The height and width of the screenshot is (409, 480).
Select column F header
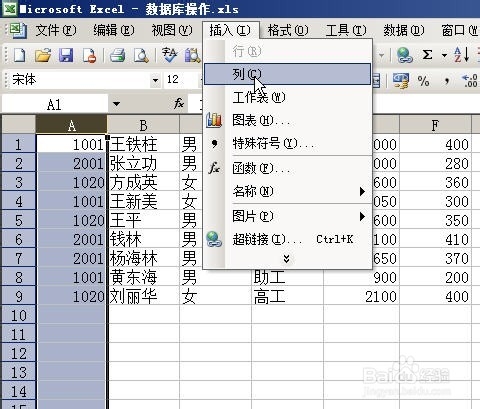[x=435, y=125]
